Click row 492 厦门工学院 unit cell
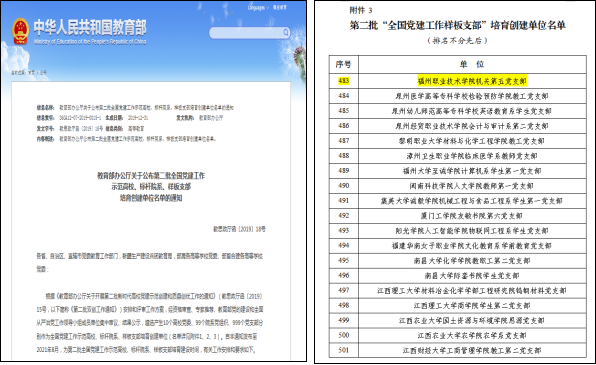This screenshot has height=365, width=596. pyautogui.click(x=472, y=216)
